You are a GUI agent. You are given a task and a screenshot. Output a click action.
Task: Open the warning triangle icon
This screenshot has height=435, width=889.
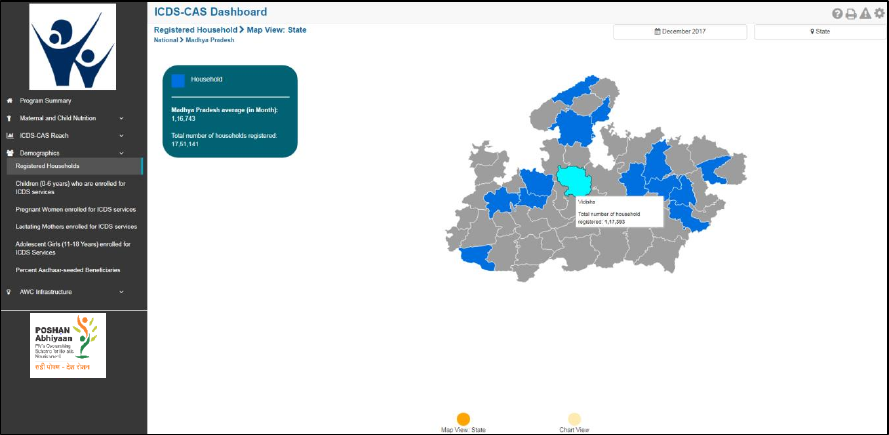pos(865,14)
